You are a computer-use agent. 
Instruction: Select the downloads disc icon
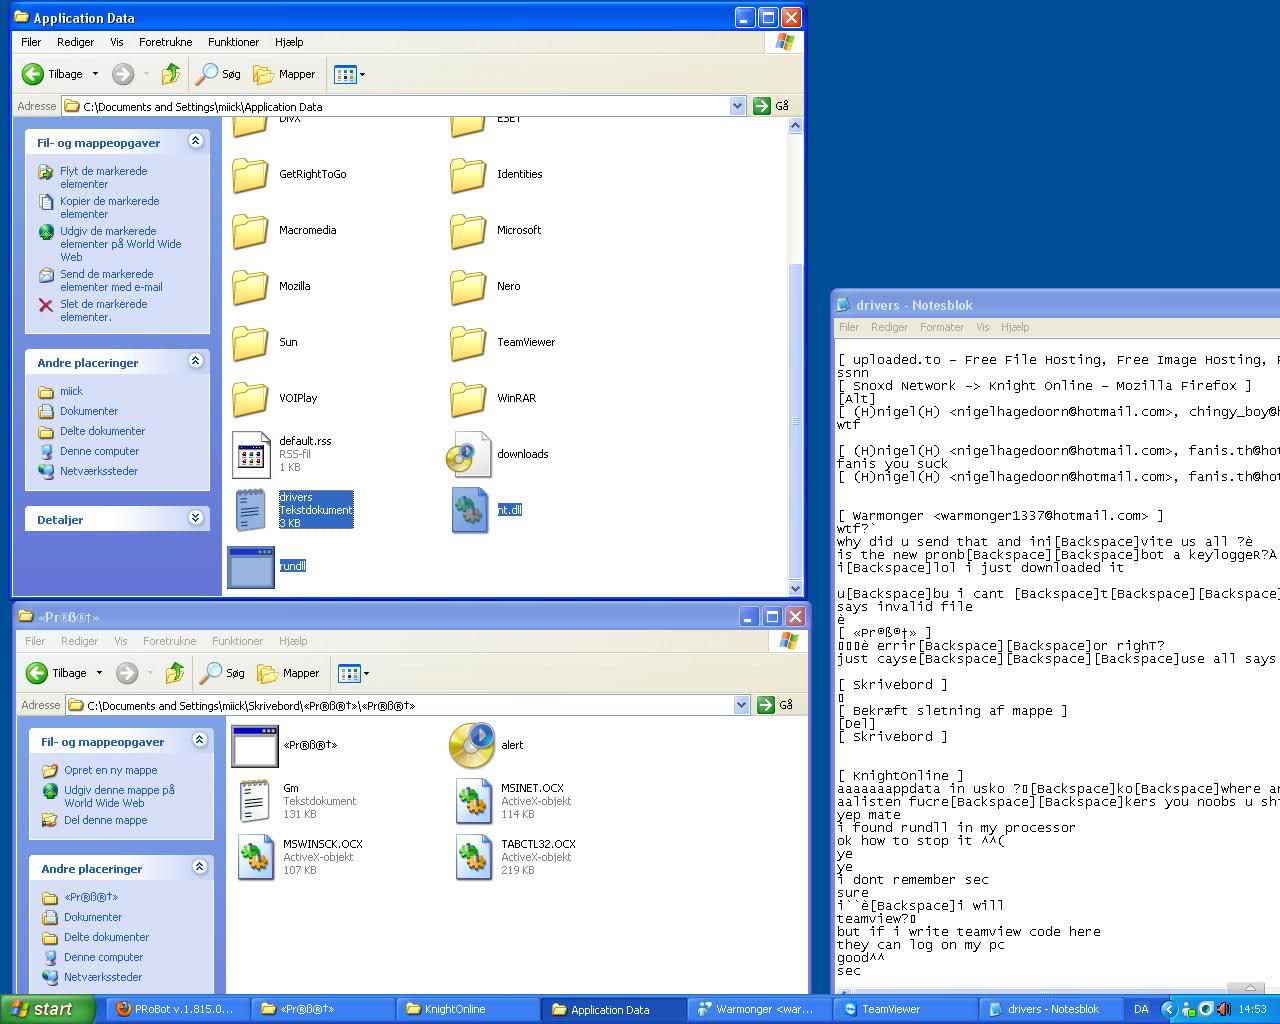[x=468, y=454]
